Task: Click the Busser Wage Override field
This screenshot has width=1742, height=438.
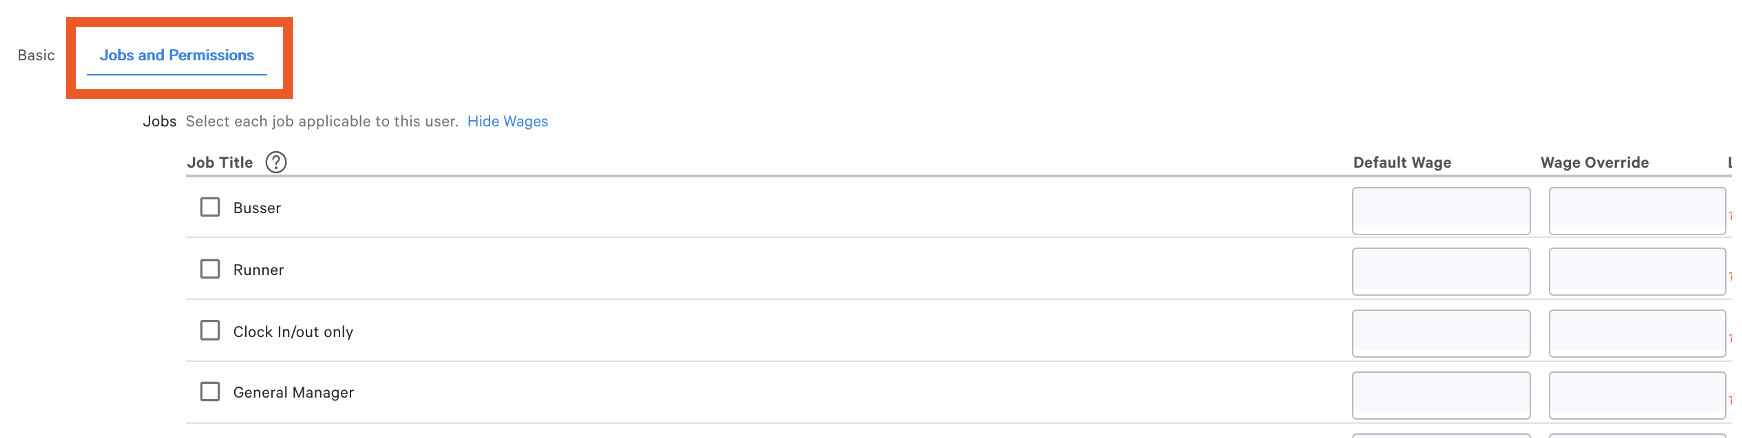Action: pos(1636,211)
